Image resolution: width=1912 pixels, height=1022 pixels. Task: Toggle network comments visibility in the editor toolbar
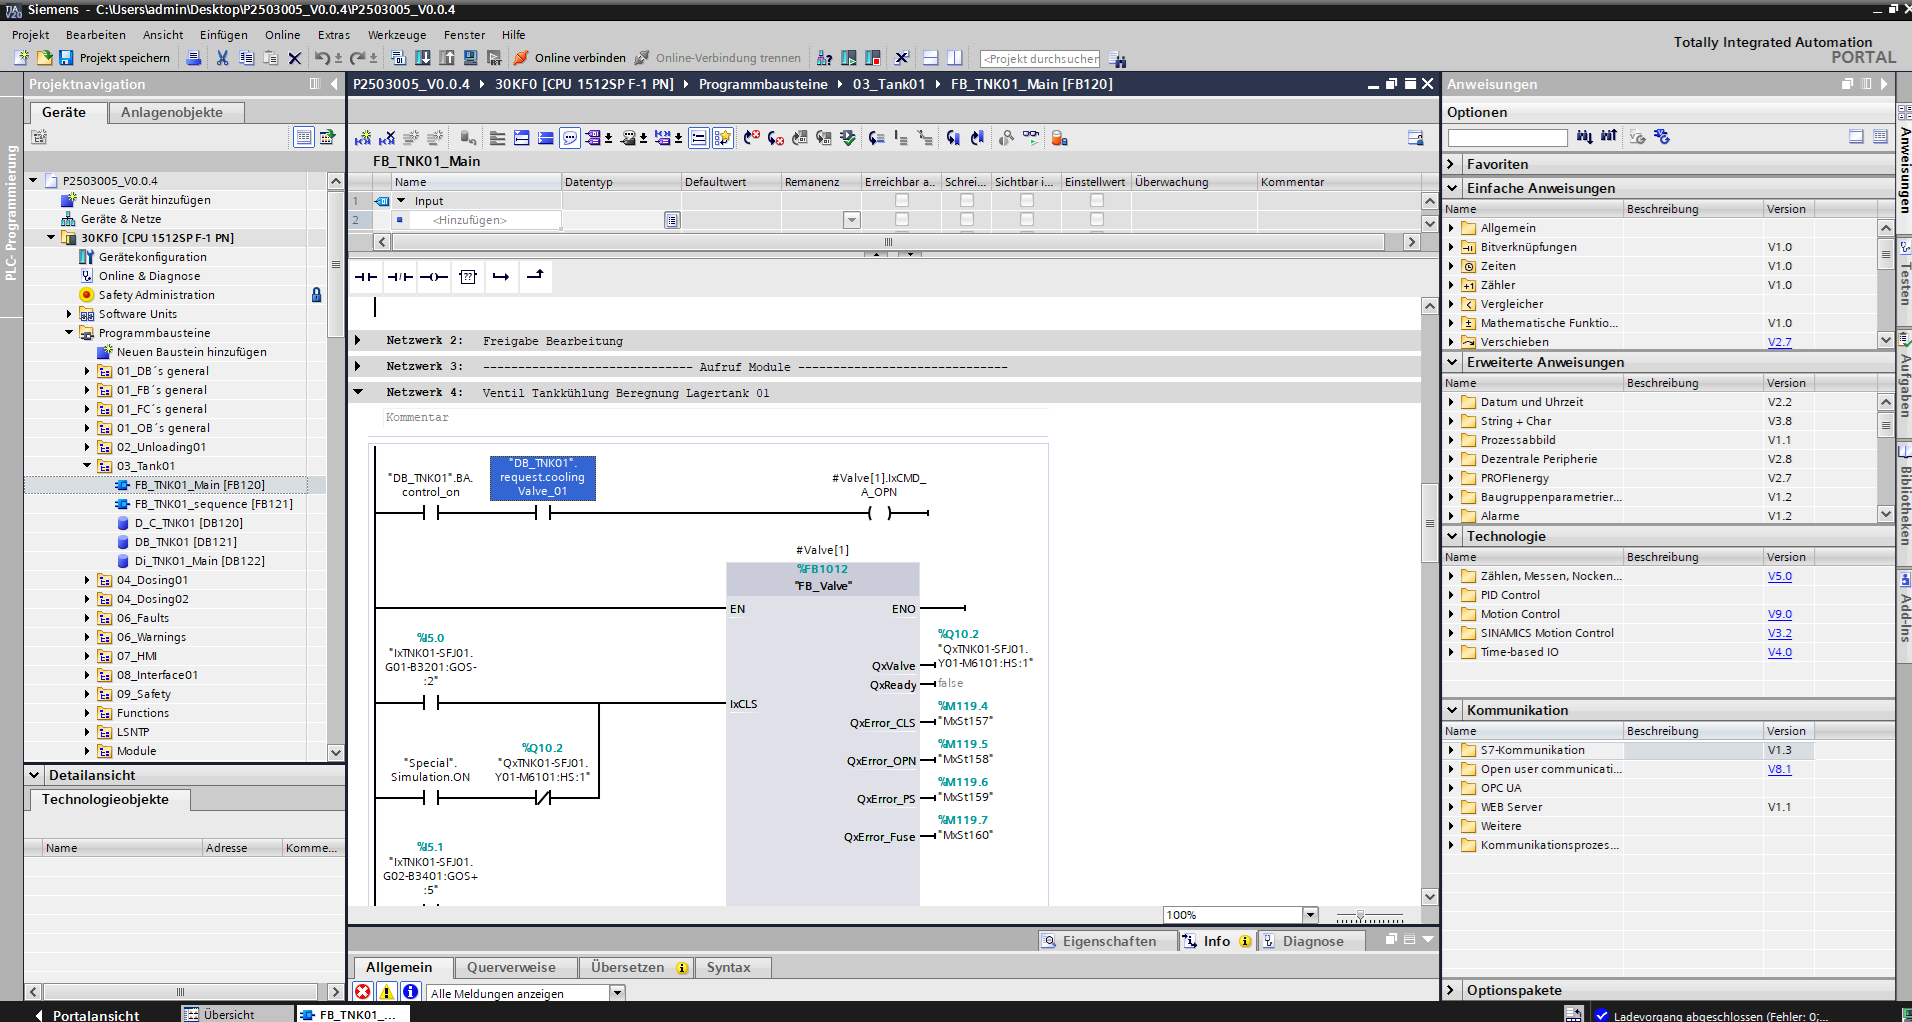pyautogui.click(x=569, y=138)
